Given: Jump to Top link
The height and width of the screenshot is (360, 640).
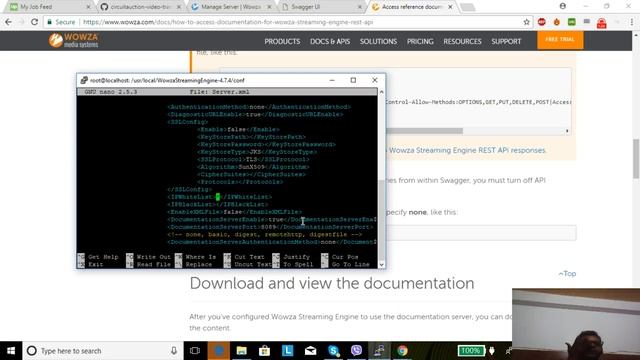Looking at the screenshot, I should tap(567, 273).
